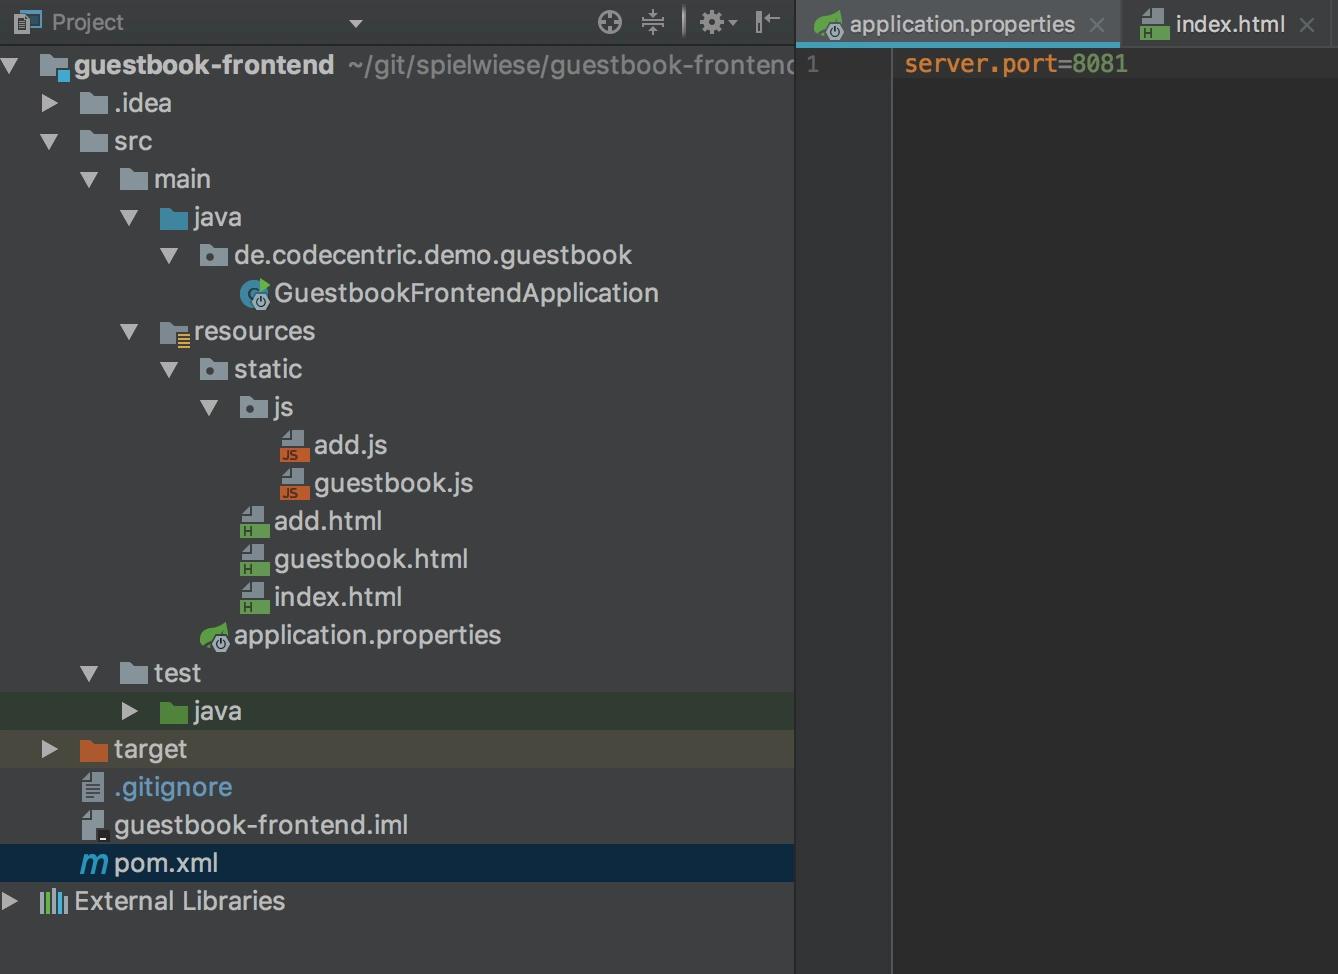1338x974 pixels.
Task: Close the application.properties tab
Action: point(1097,25)
